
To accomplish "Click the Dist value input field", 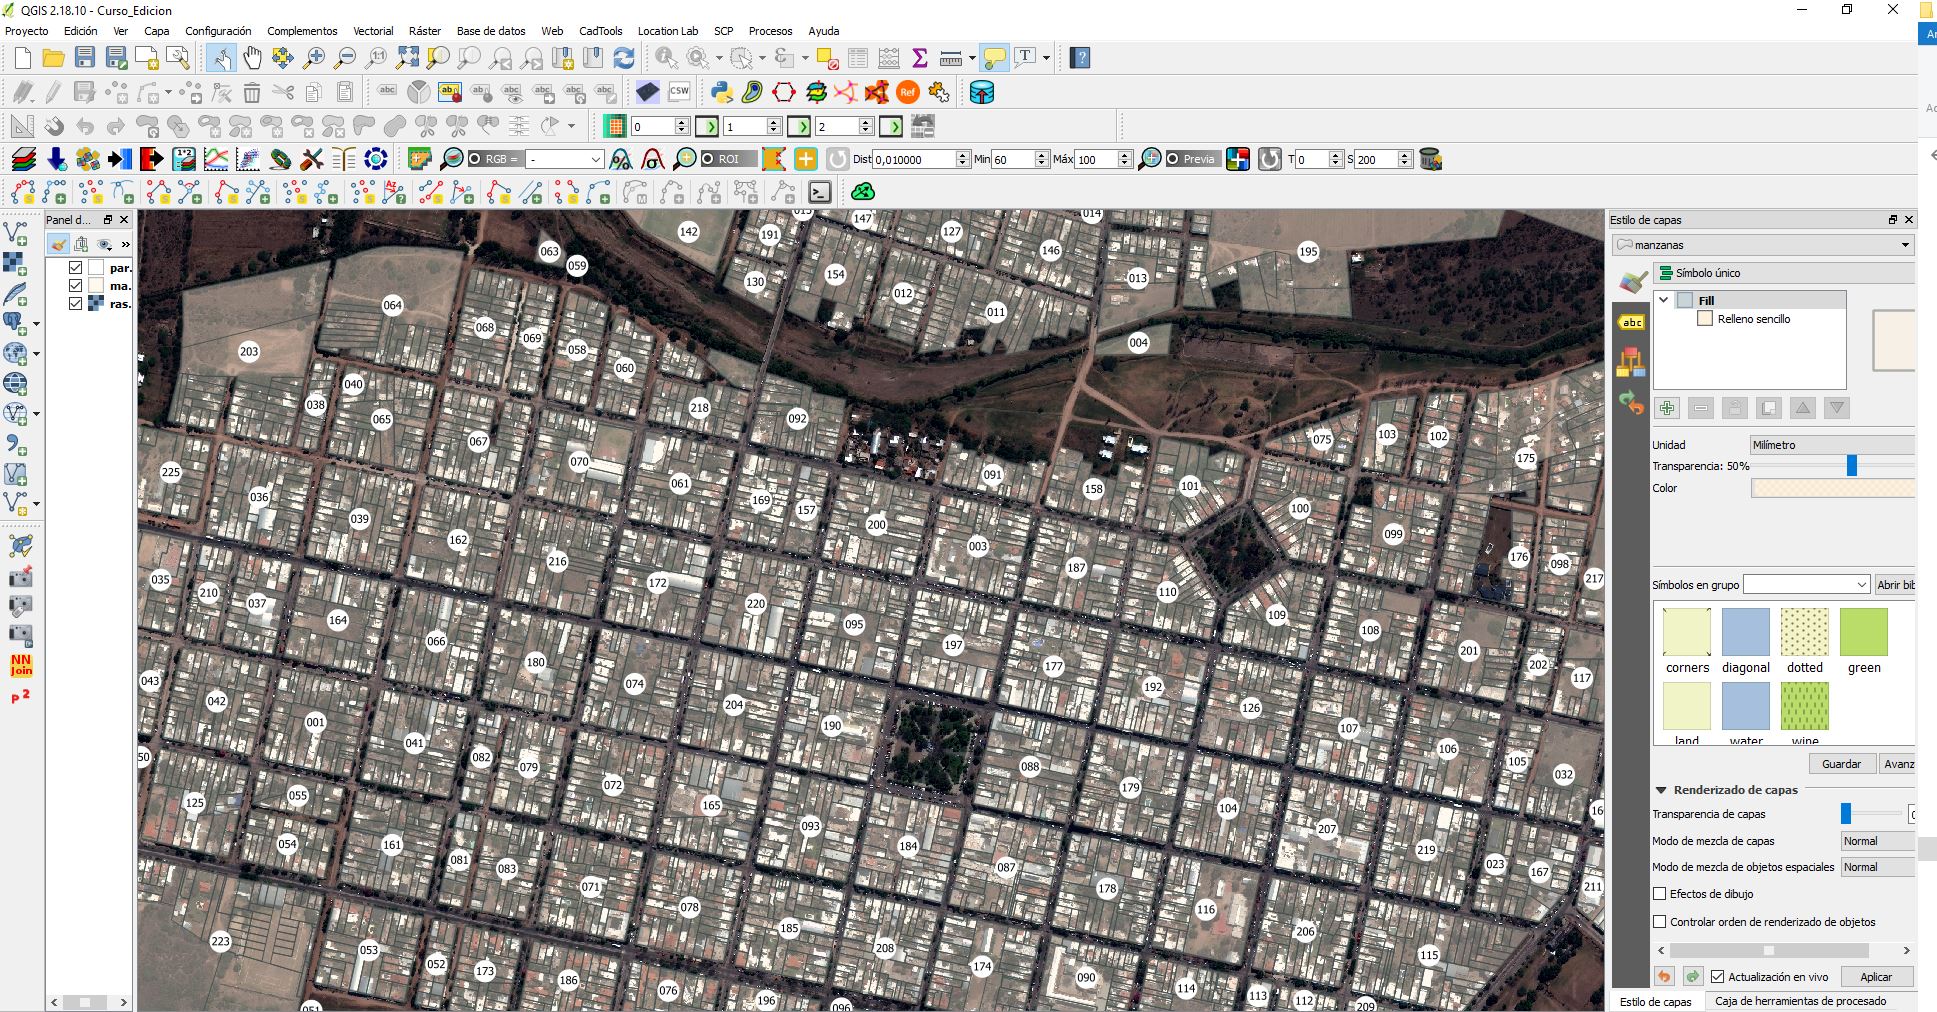I will tap(914, 159).
